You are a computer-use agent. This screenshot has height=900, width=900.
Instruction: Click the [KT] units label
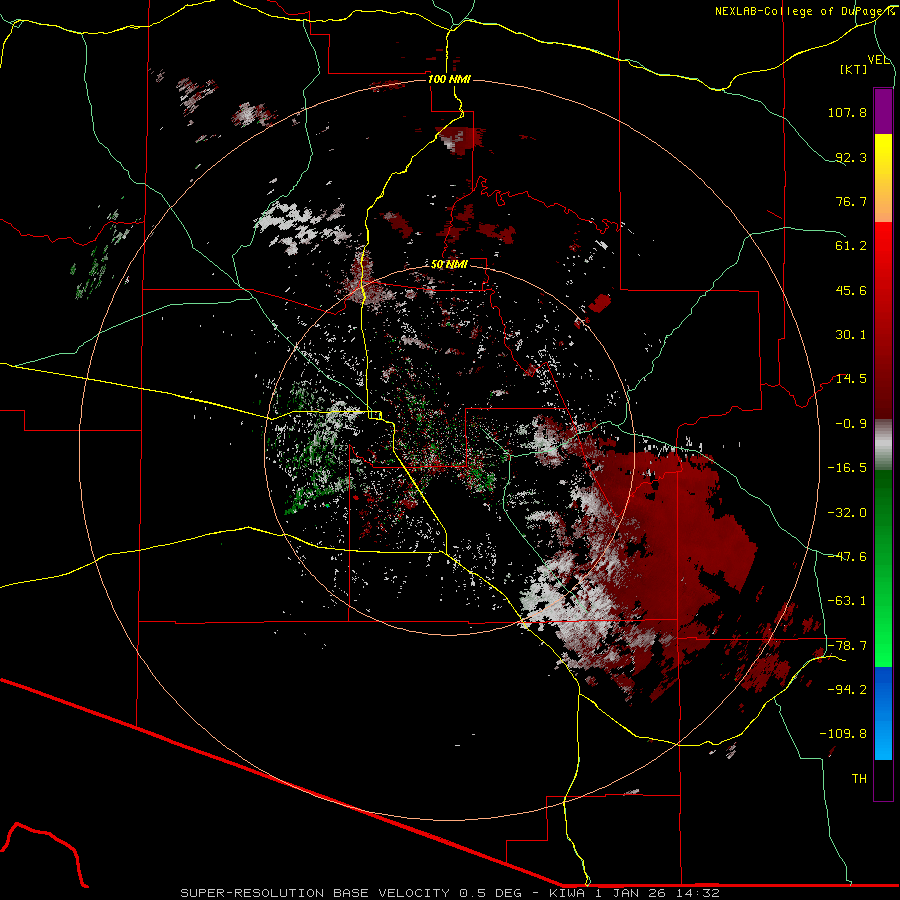854,69
